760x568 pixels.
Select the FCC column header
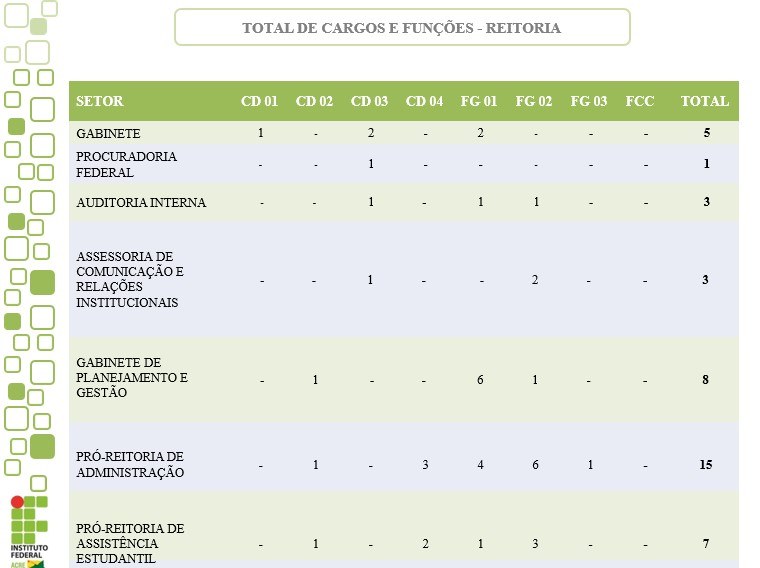[640, 101]
